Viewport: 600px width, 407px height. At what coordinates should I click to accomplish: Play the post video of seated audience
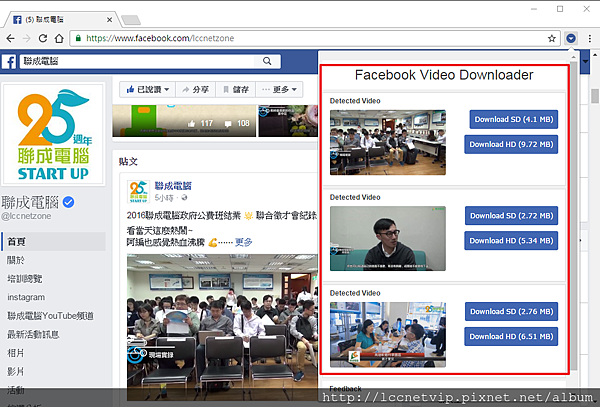tap(222, 327)
